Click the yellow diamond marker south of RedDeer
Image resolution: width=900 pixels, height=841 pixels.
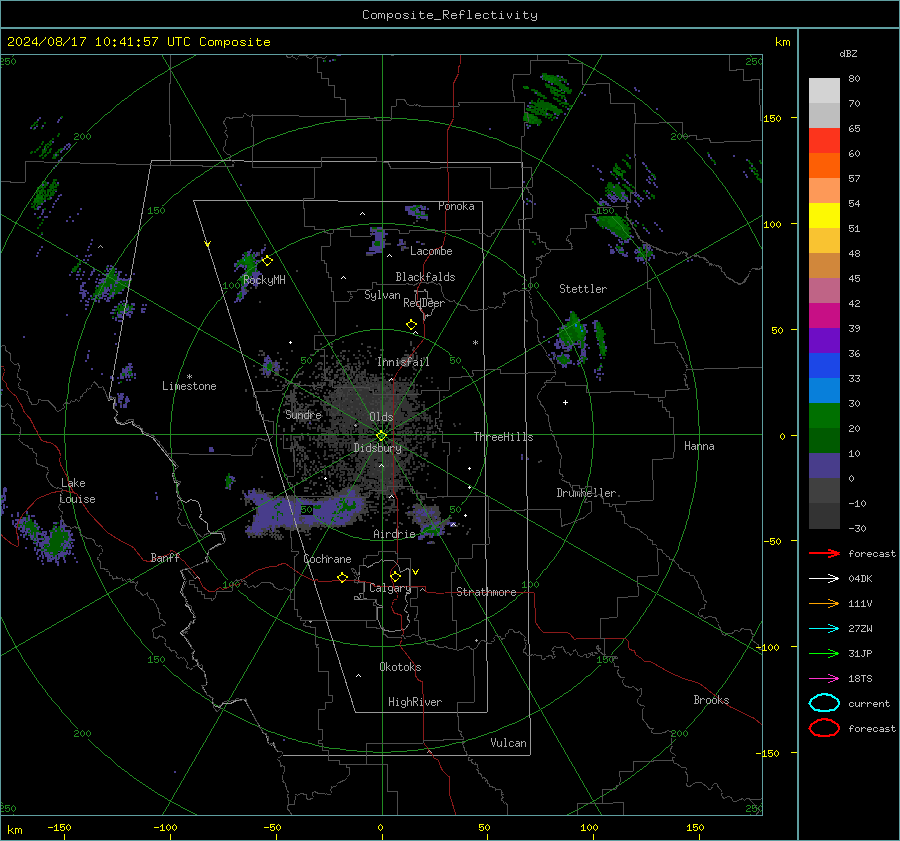[411, 325]
